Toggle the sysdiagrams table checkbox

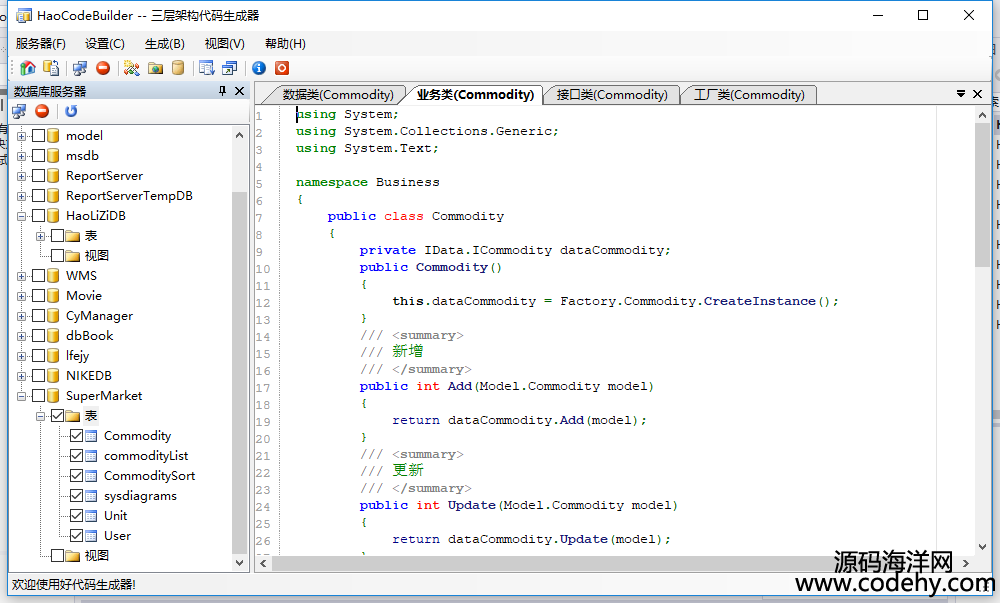click(x=76, y=496)
